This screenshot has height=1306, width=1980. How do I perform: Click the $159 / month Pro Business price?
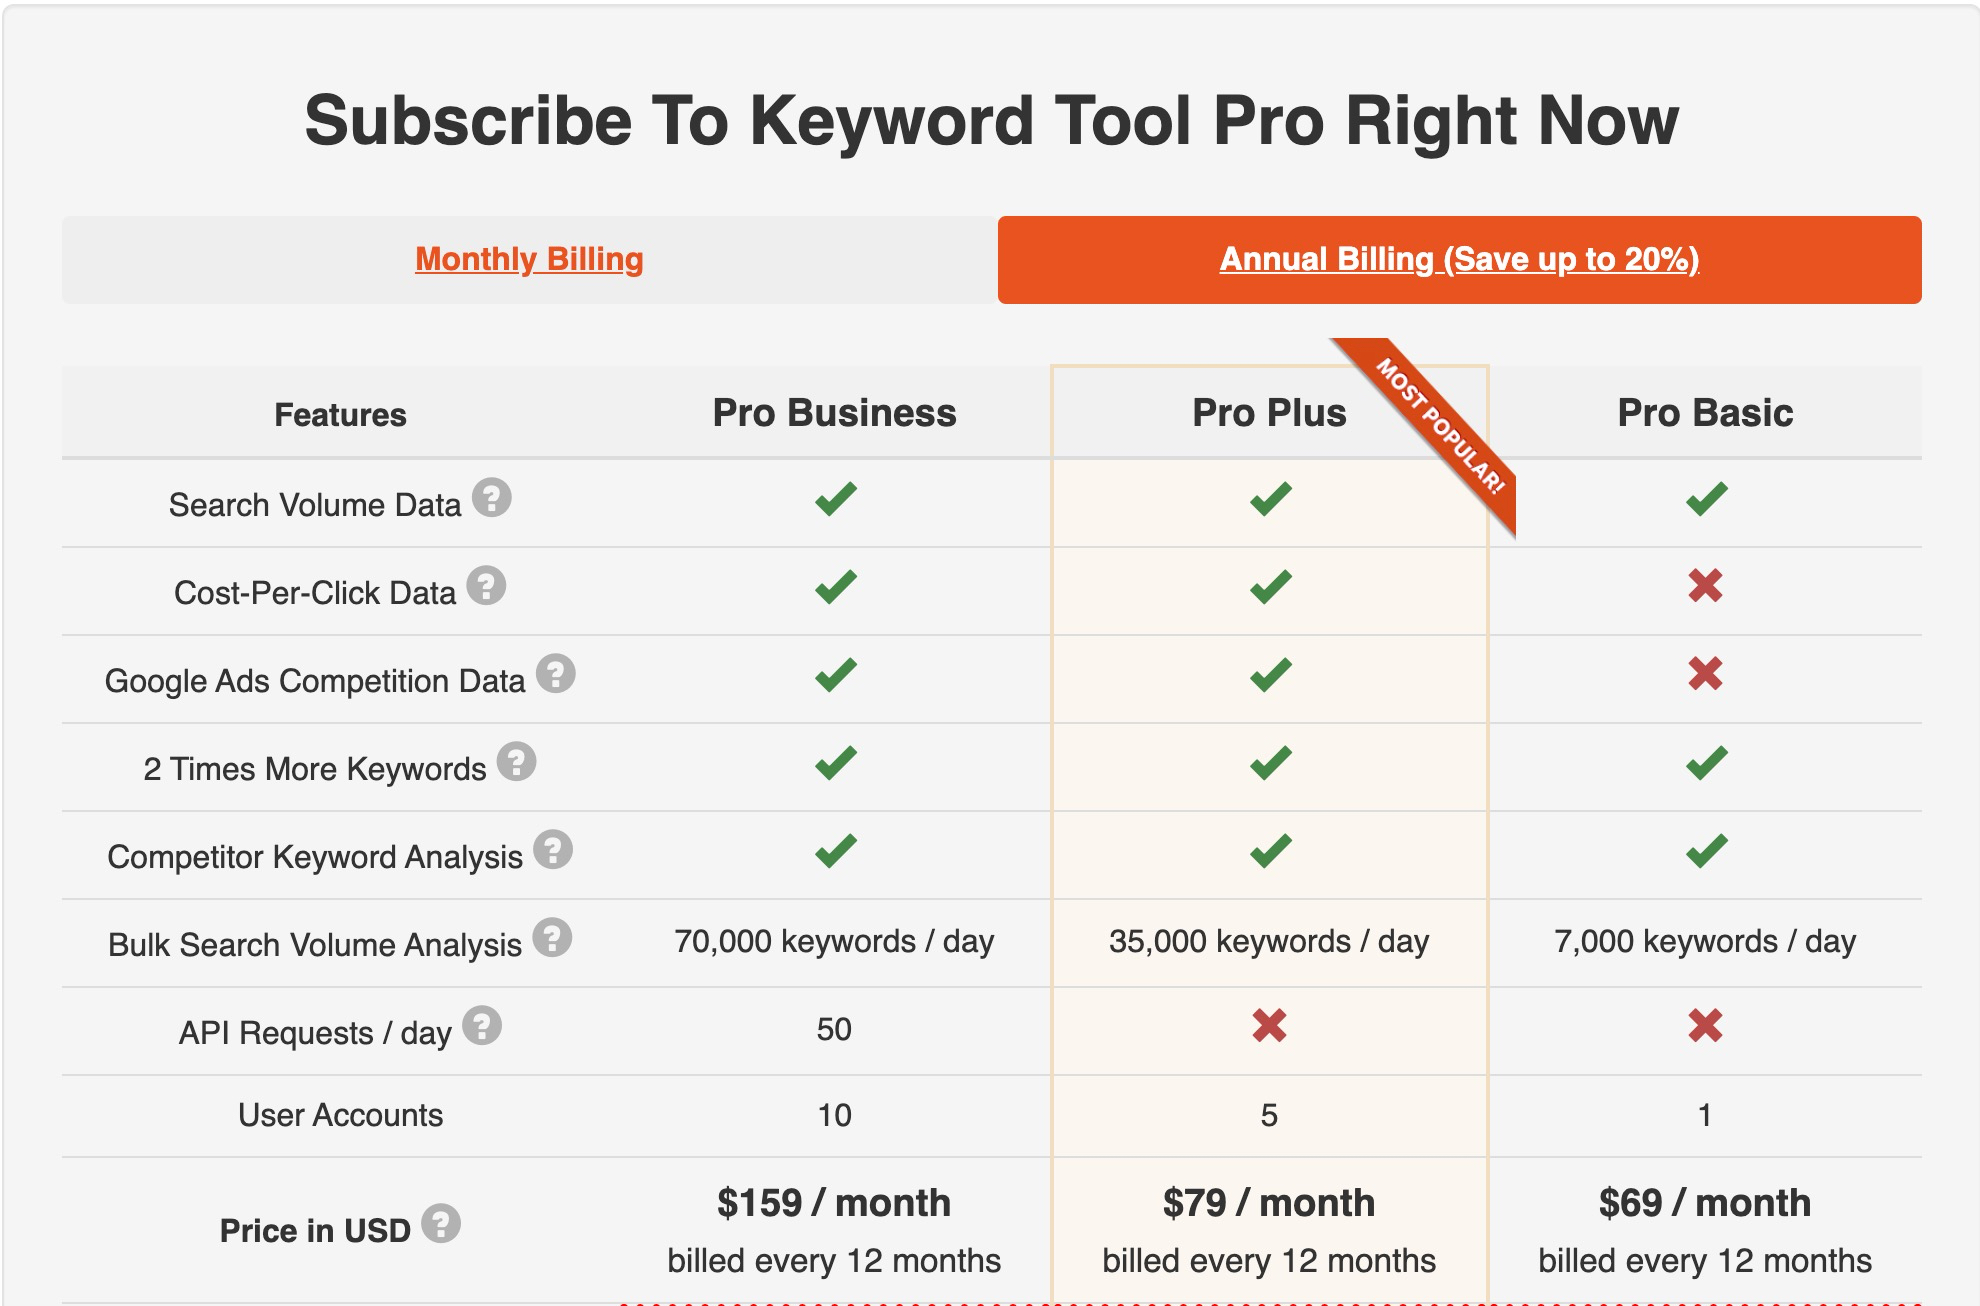(x=834, y=1202)
